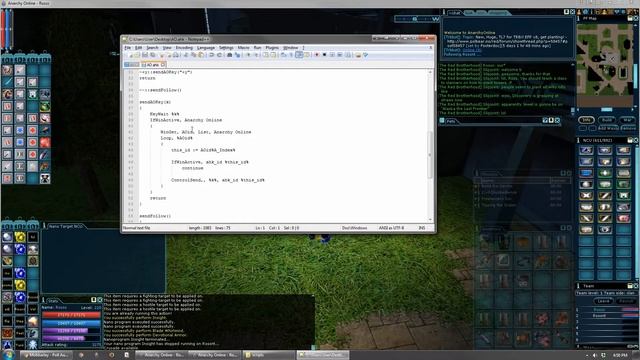The height and width of the screenshot is (360, 640).
Task: Click the Copy toolbar icon
Action: click(193, 55)
